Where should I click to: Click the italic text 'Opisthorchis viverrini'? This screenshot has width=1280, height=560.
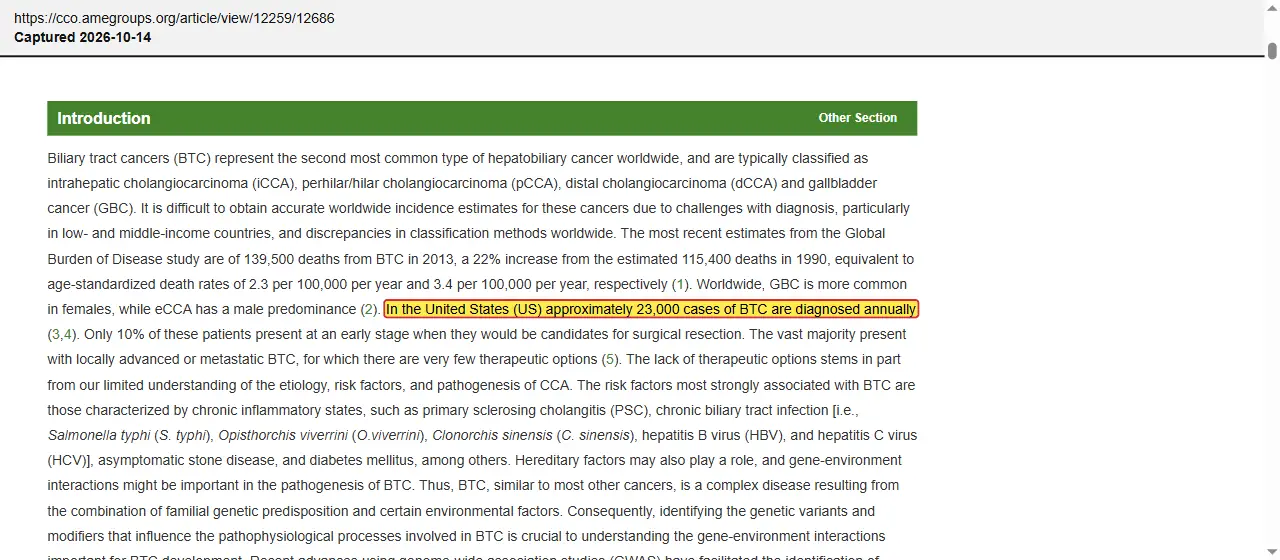(283, 435)
